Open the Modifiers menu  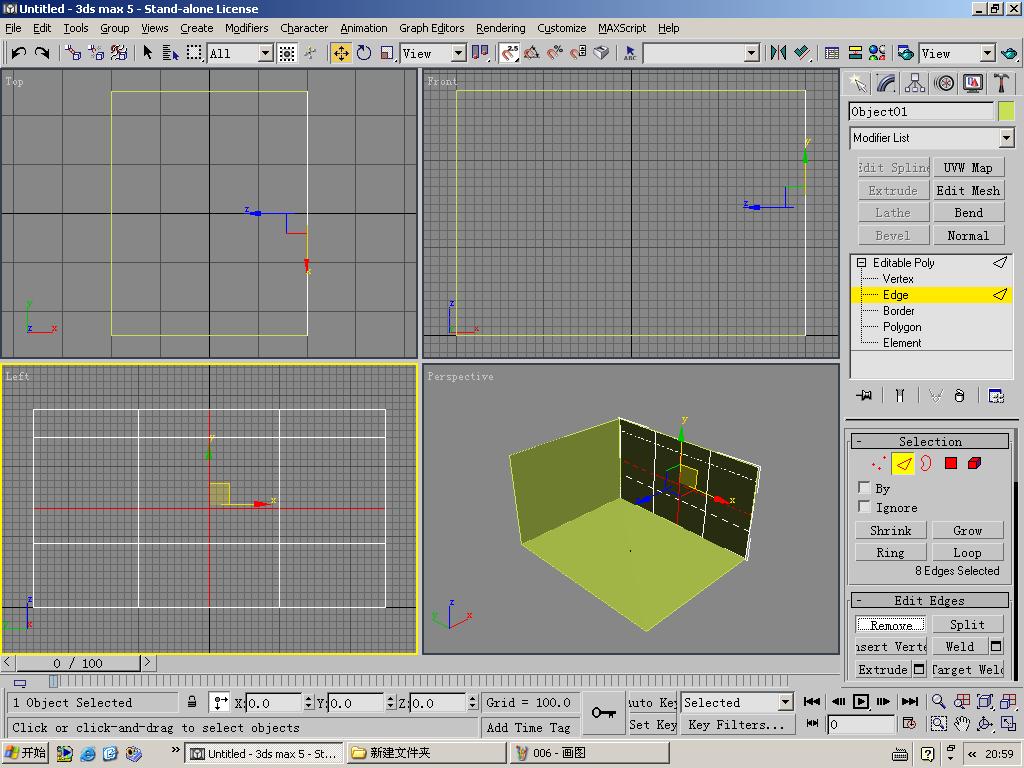246,28
